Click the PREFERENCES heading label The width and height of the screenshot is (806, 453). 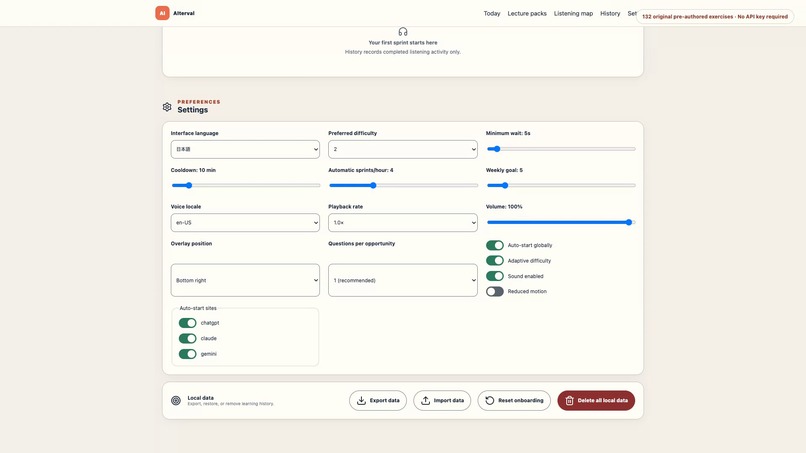pyautogui.click(x=199, y=102)
